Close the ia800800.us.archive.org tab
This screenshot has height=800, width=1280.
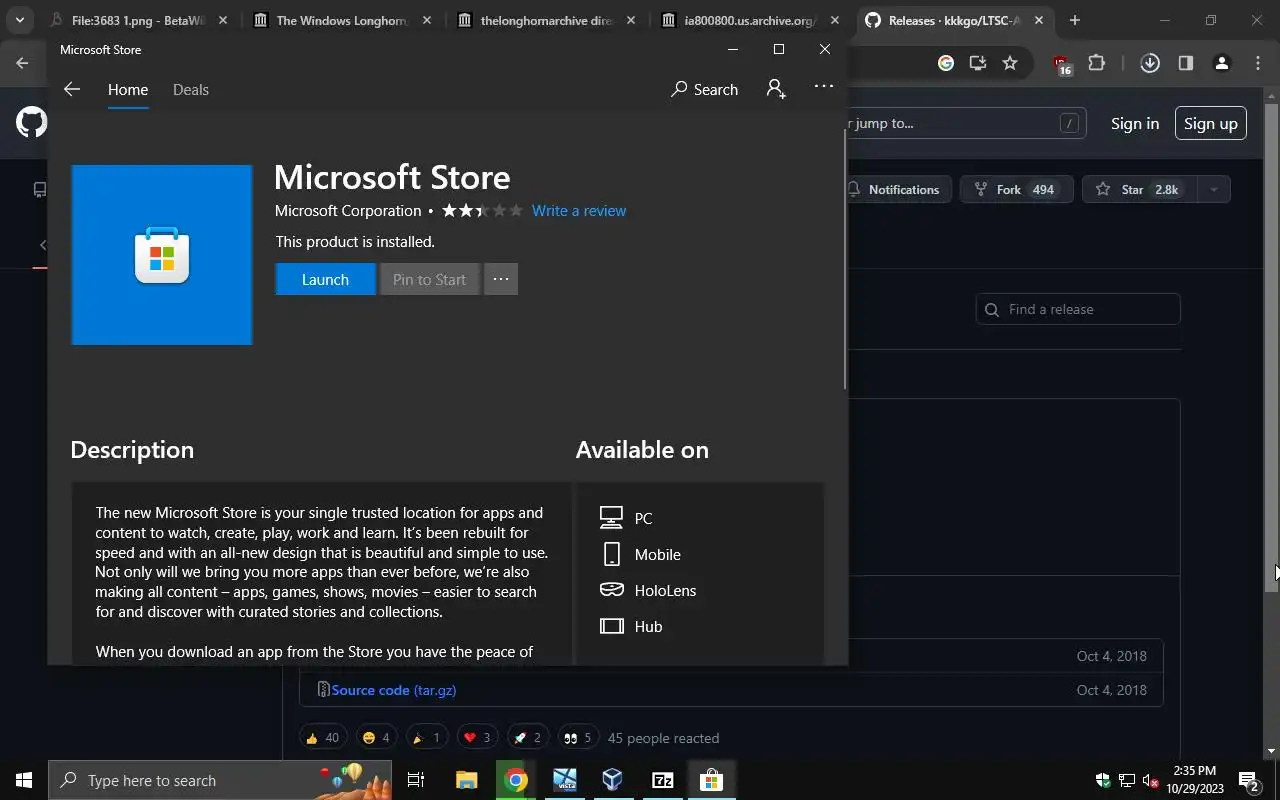pos(835,20)
